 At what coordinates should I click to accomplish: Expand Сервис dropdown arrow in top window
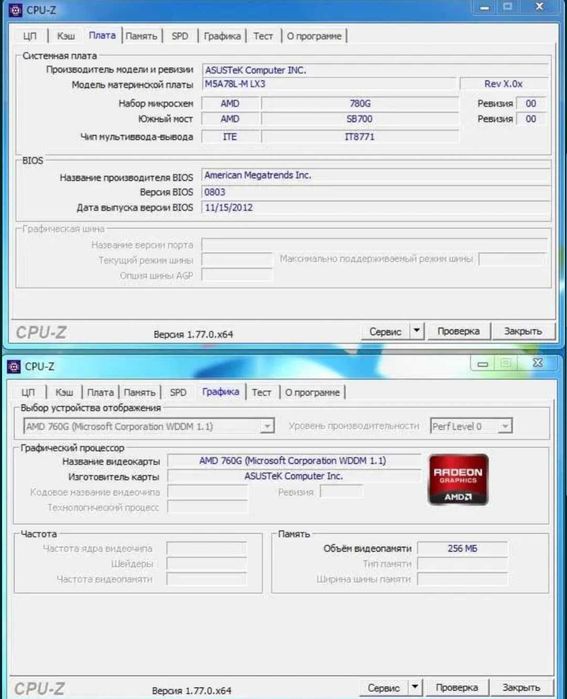tap(416, 331)
